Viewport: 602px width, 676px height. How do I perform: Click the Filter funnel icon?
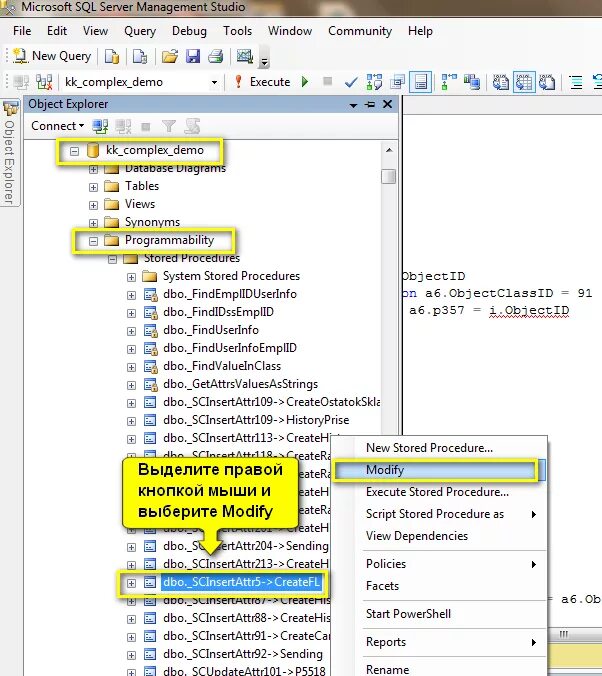point(169,126)
